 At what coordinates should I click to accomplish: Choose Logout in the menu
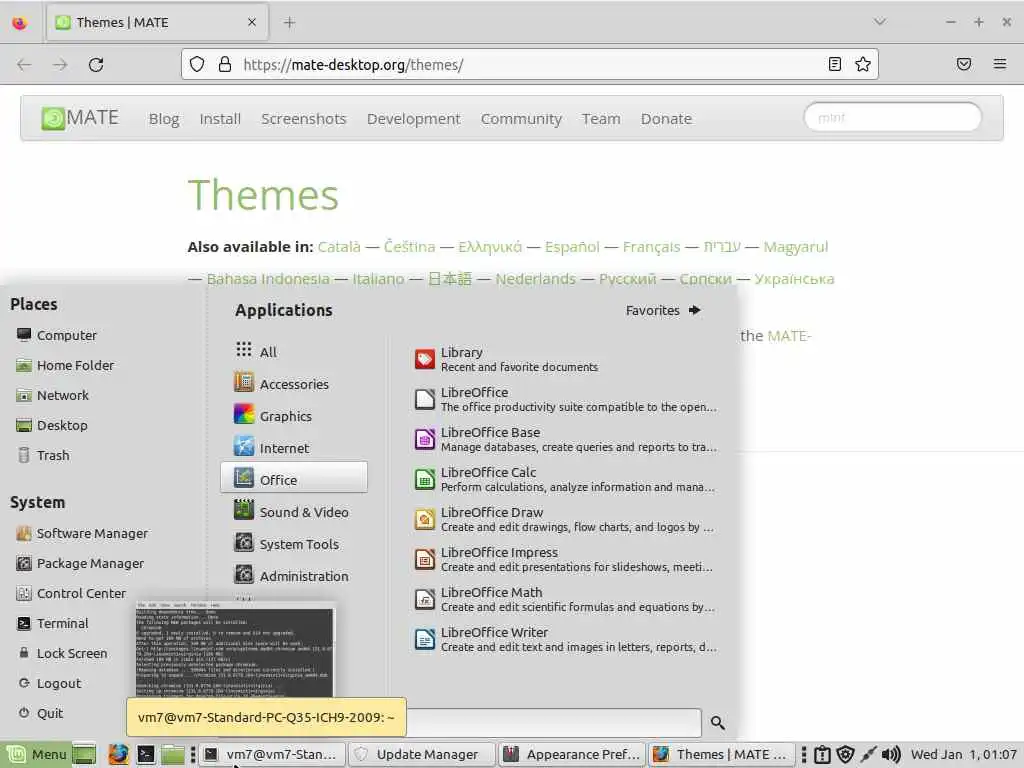tap(50, 683)
